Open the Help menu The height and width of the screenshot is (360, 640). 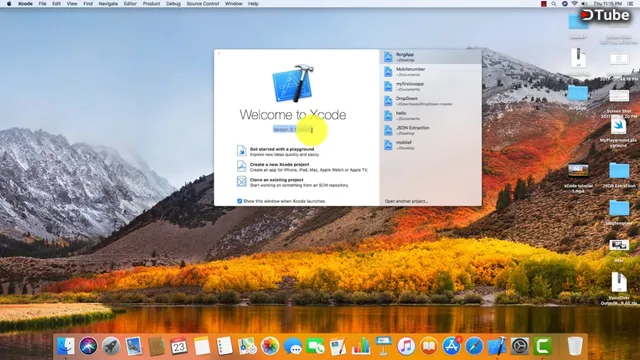click(x=253, y=4)
